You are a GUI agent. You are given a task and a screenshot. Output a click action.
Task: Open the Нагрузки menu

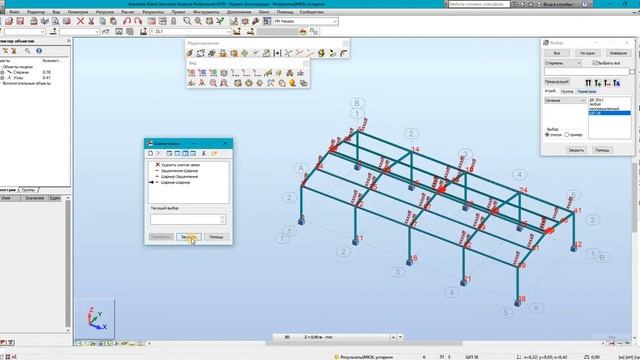click(x=104, y=12)
